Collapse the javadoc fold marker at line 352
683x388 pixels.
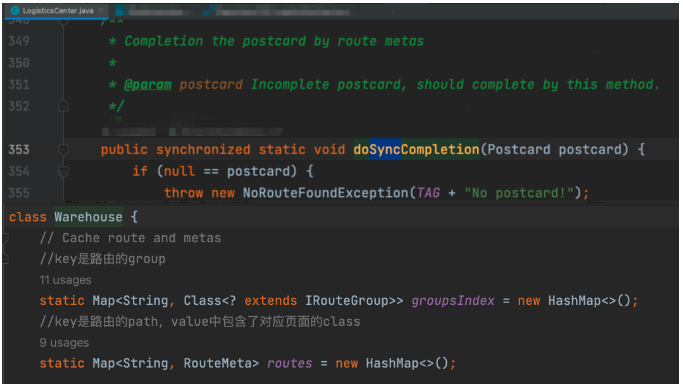click(63, 106)
